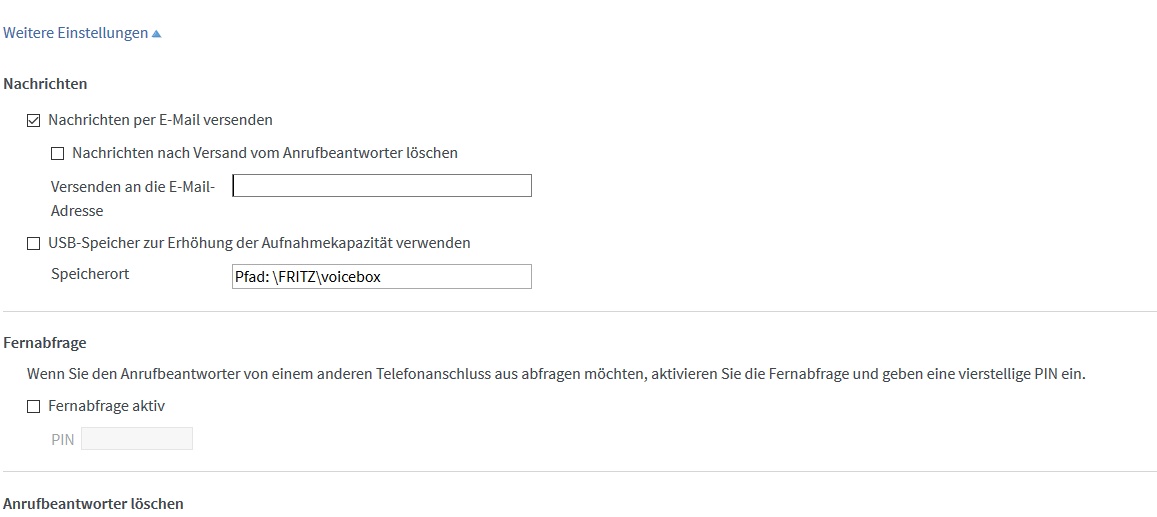The height and width of the screenshot is (517, 1157).
Task: Click the Versenden an die E-Mail-Adresse label
Action: [x=133, y=199]
